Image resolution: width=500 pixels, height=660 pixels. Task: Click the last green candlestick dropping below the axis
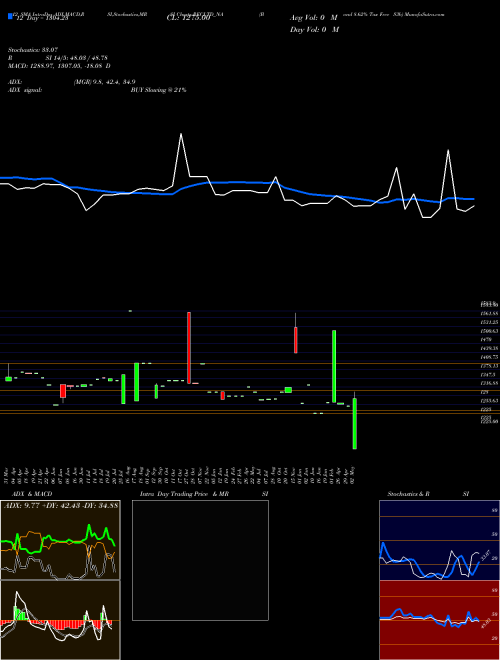click(354, 423)
